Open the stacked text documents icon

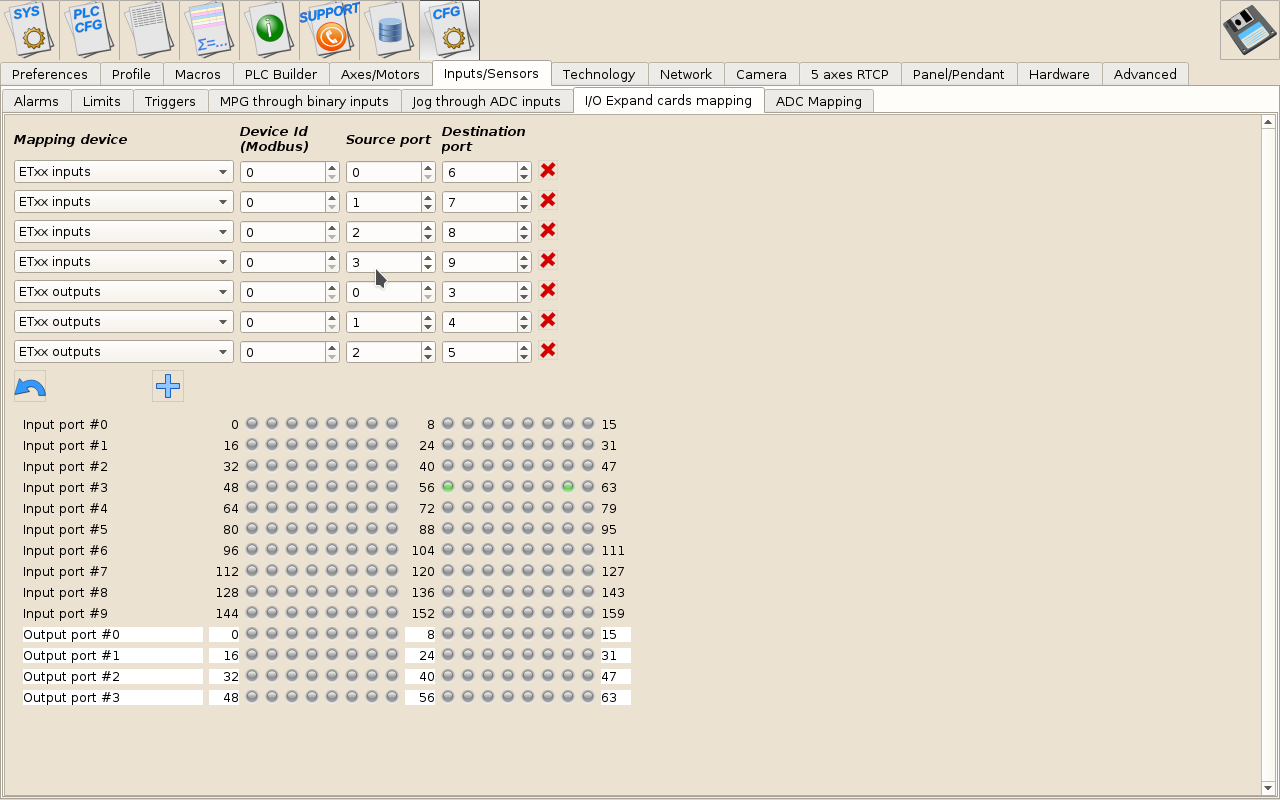pyautogui.click(x=150, y=30)
